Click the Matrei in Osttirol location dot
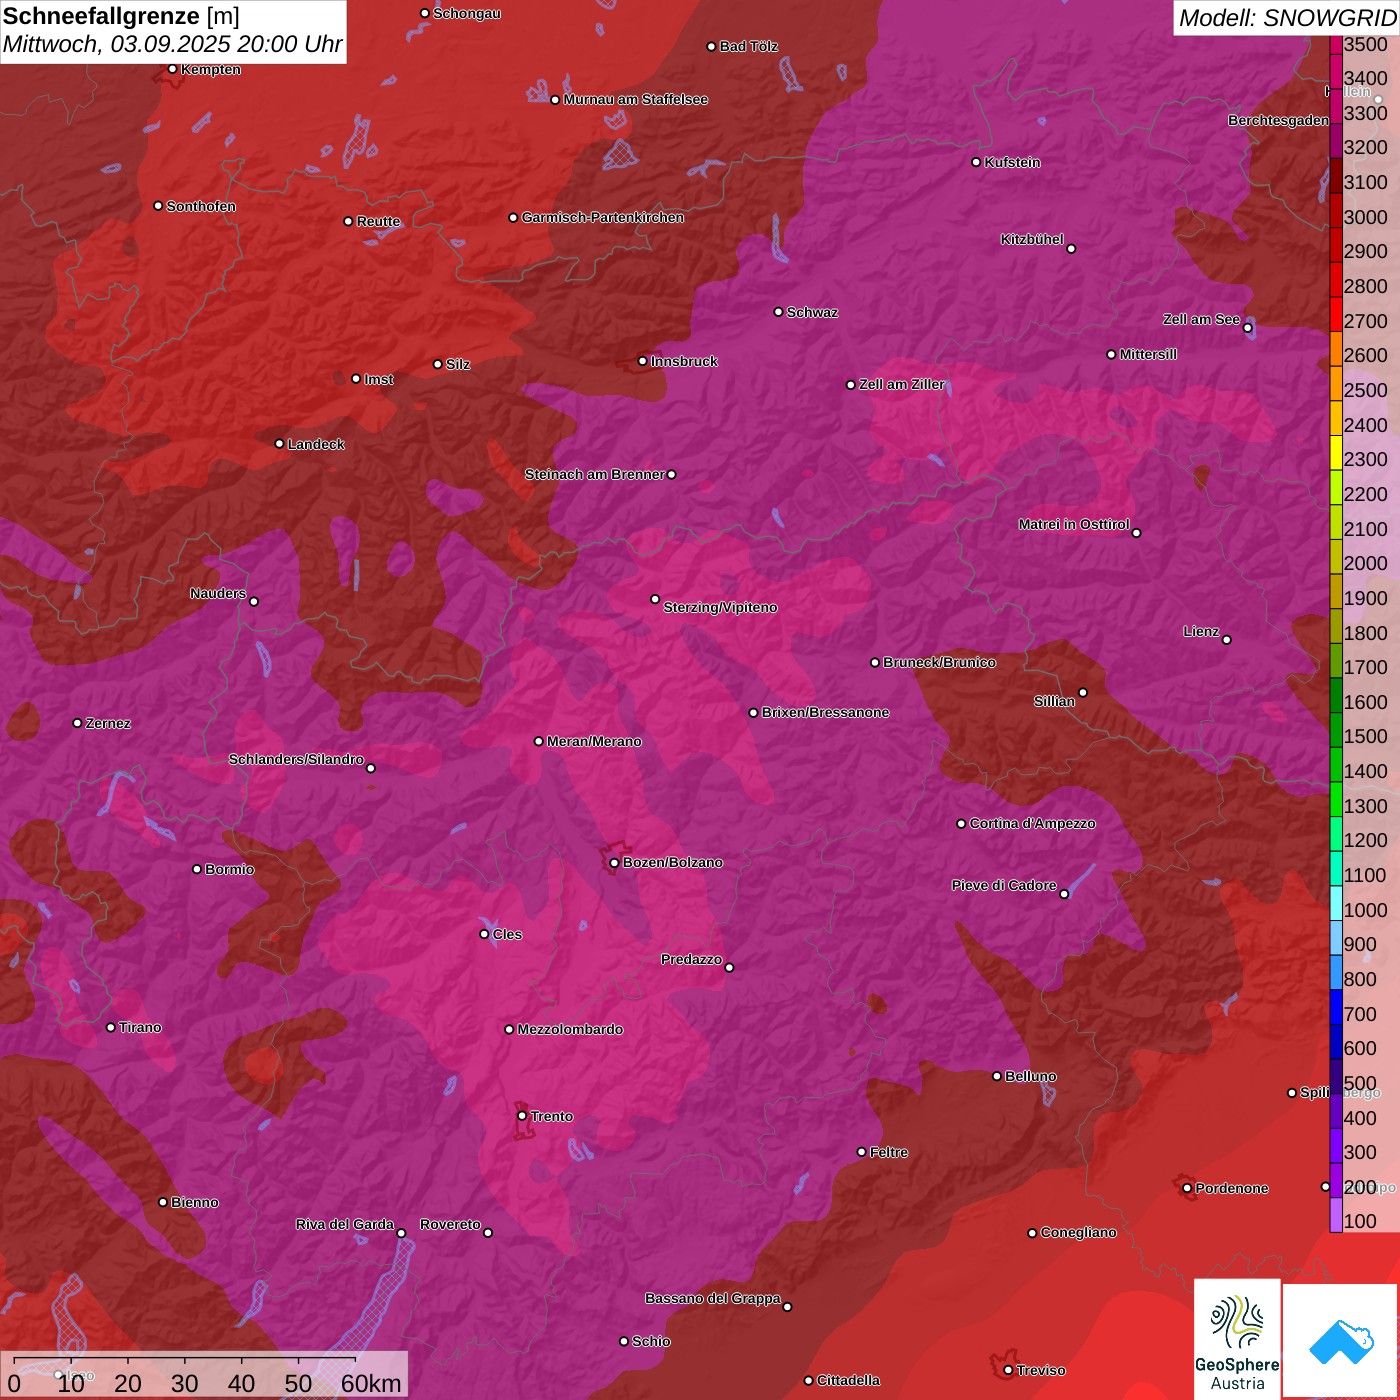The width and height of the screenshot is (1400, 1400). point(1137,533)
